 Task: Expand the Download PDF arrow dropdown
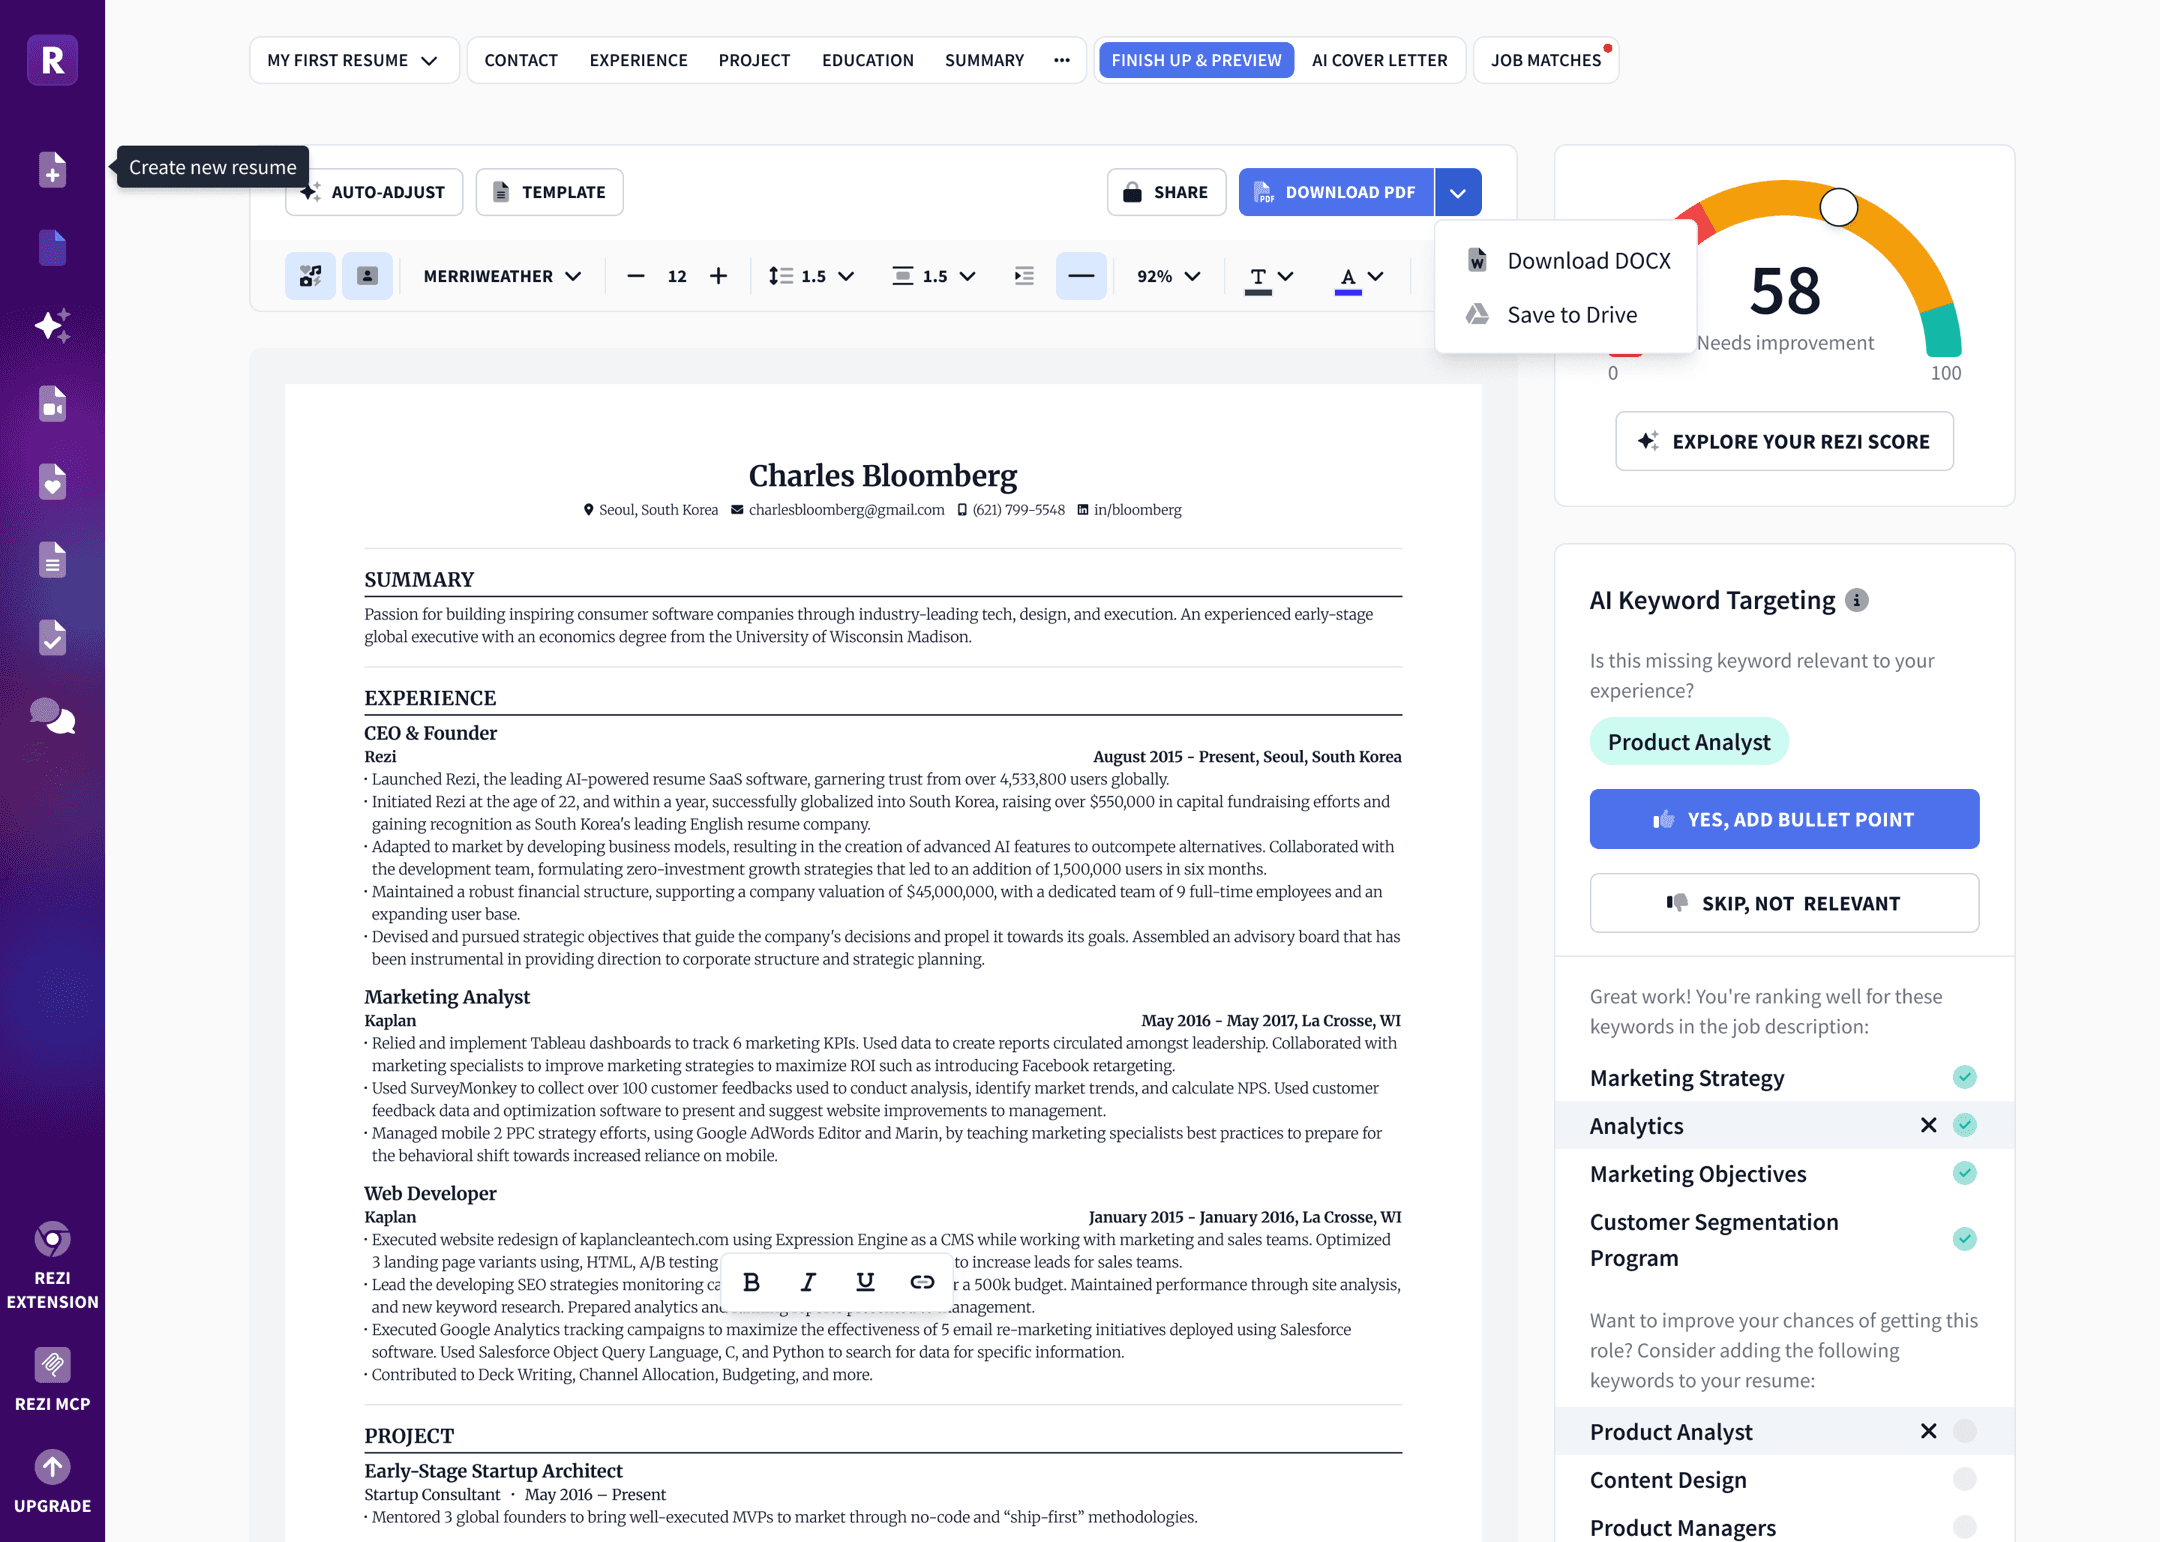coord(1458,192)
